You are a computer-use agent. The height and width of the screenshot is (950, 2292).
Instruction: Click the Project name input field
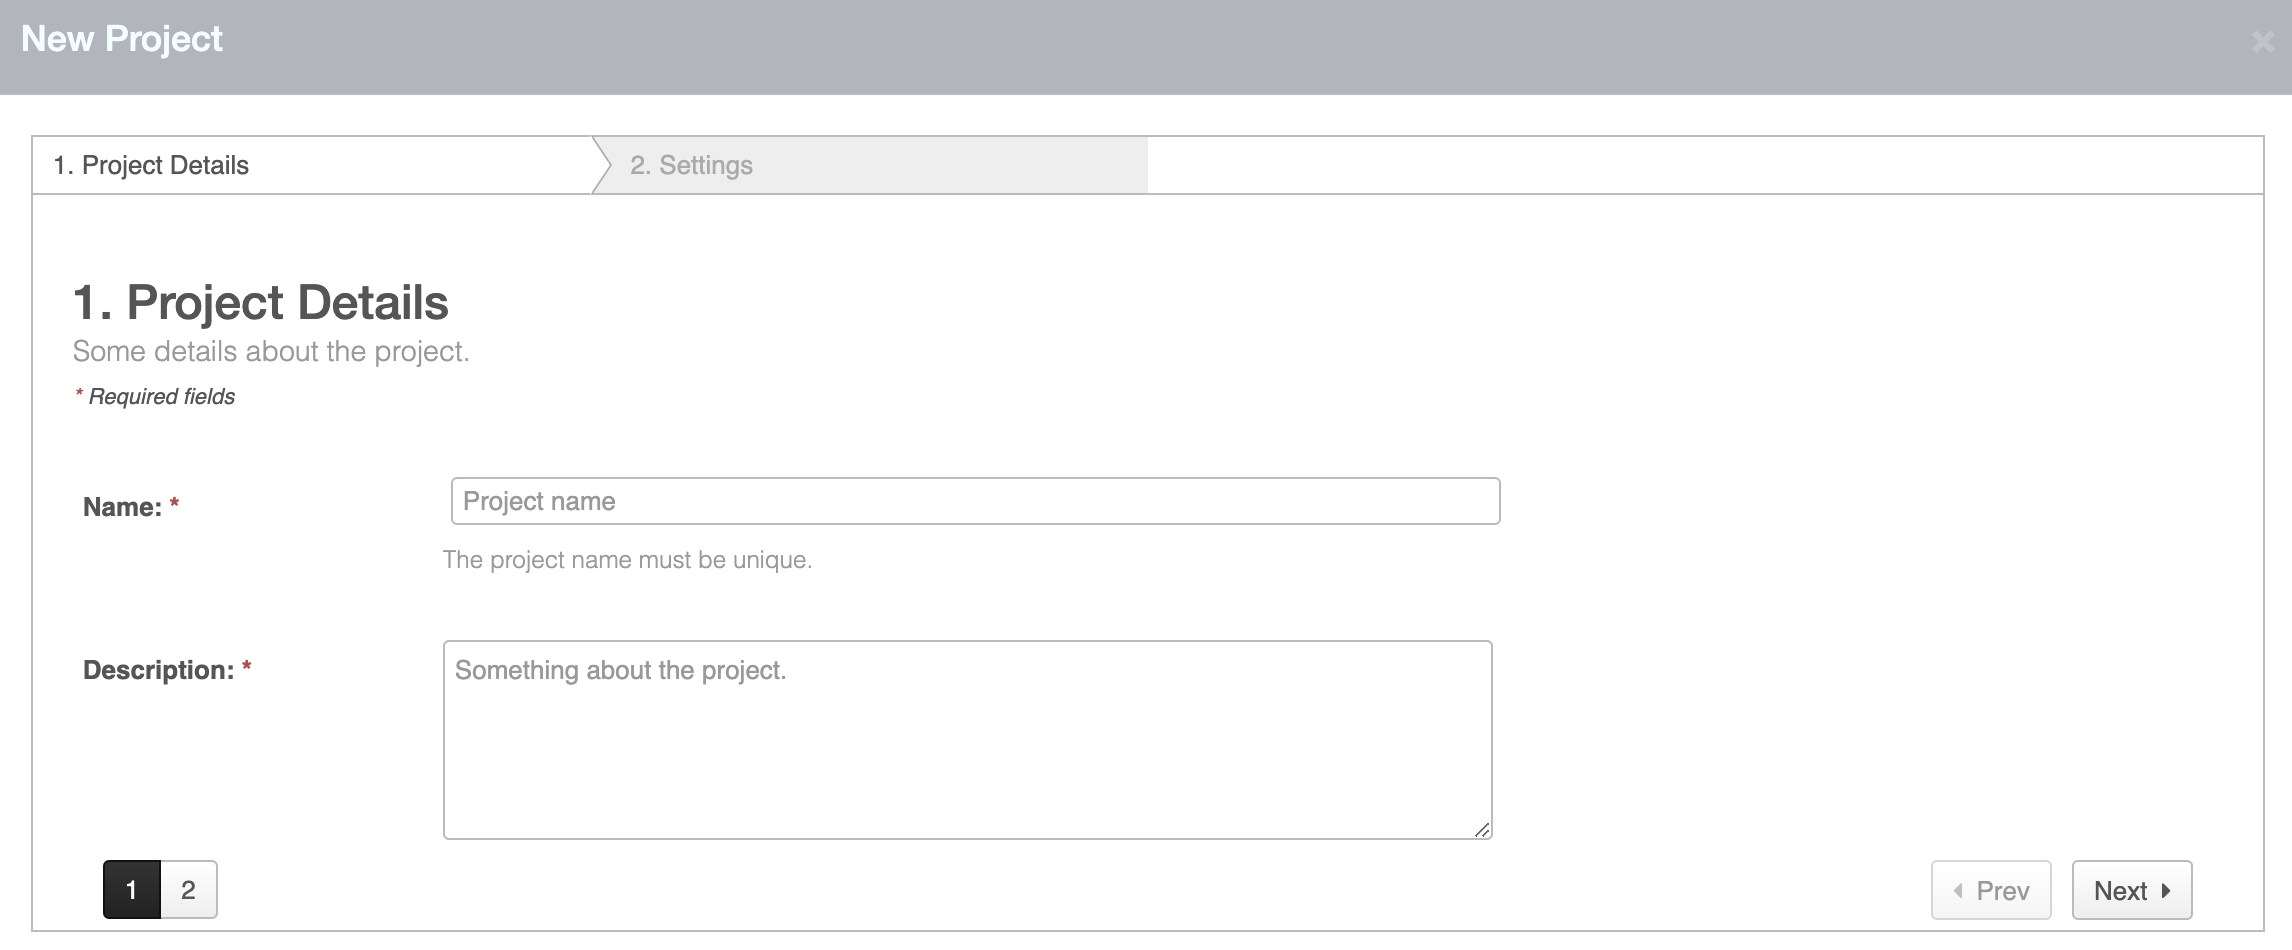point(975,501)
